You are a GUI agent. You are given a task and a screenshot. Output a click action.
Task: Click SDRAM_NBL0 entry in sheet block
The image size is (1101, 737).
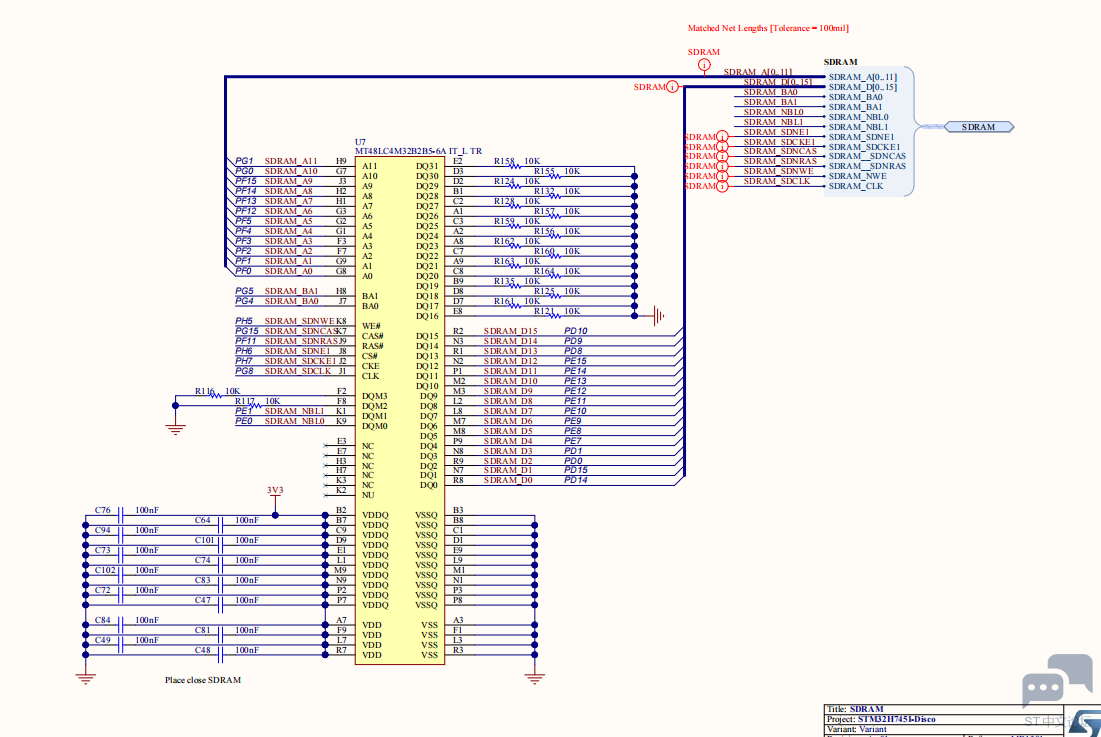tap(858, 117)
